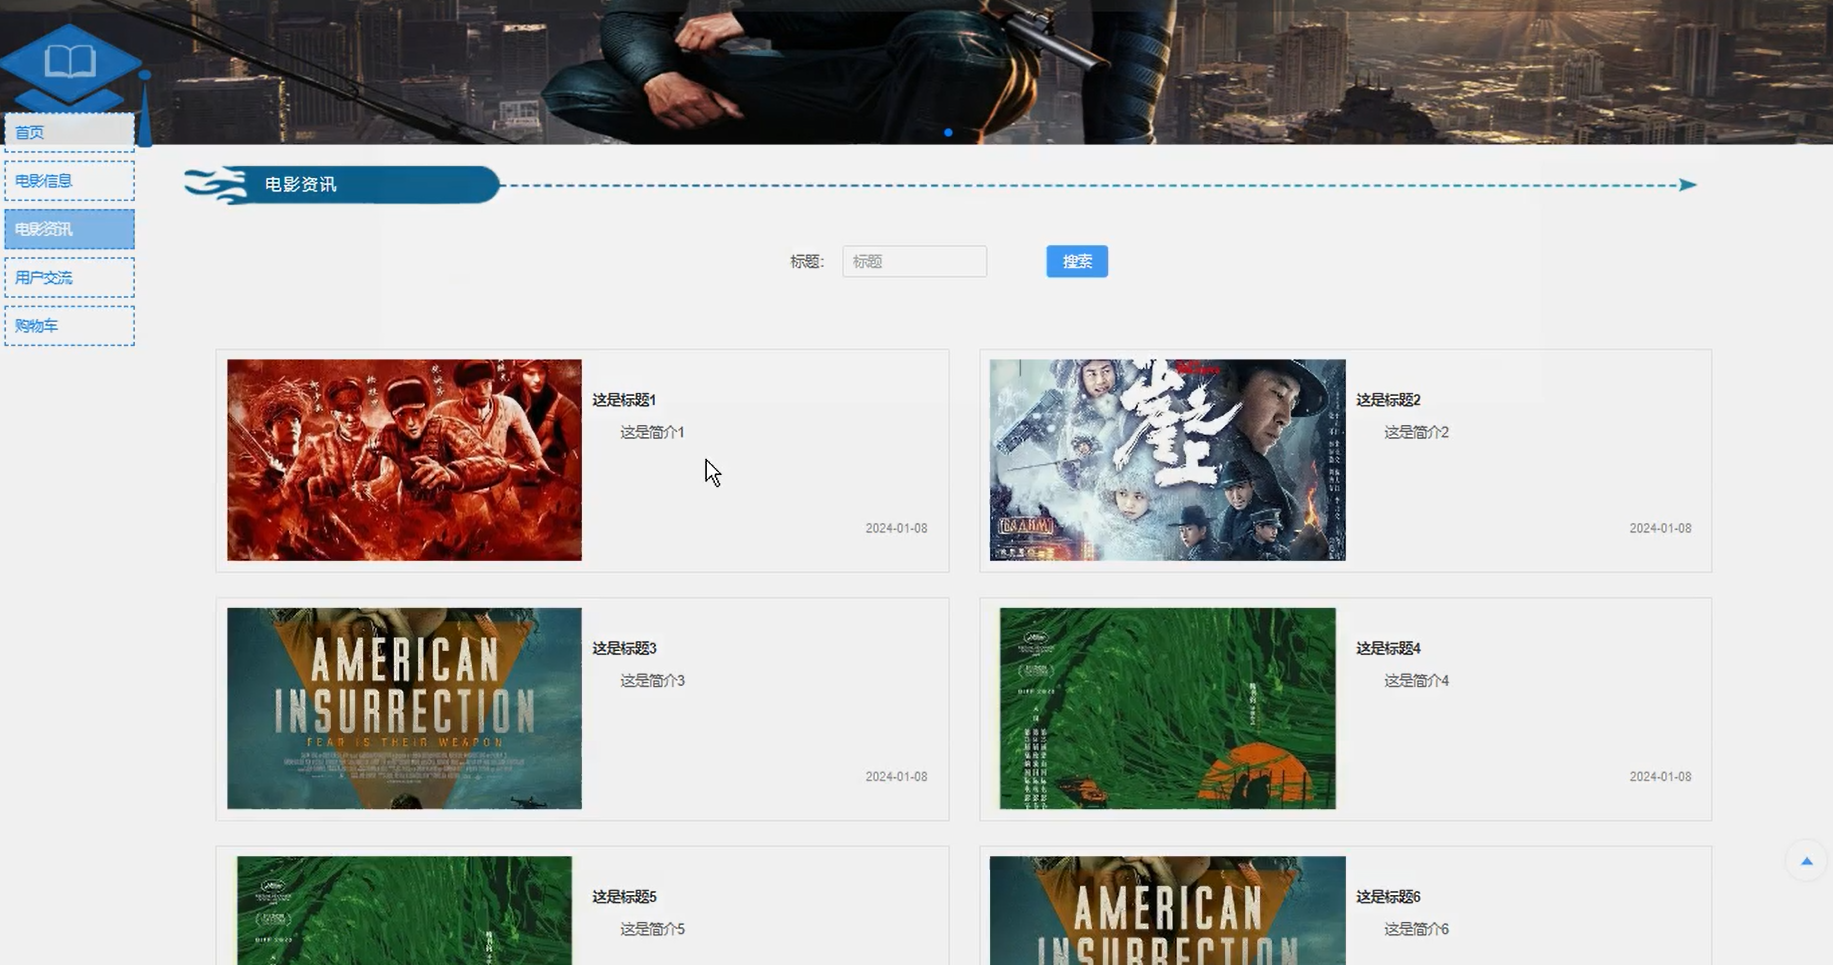Click the back-to-top arrow button
The width and height of the screenshot is (1833, 965).
click(1806, 861)
